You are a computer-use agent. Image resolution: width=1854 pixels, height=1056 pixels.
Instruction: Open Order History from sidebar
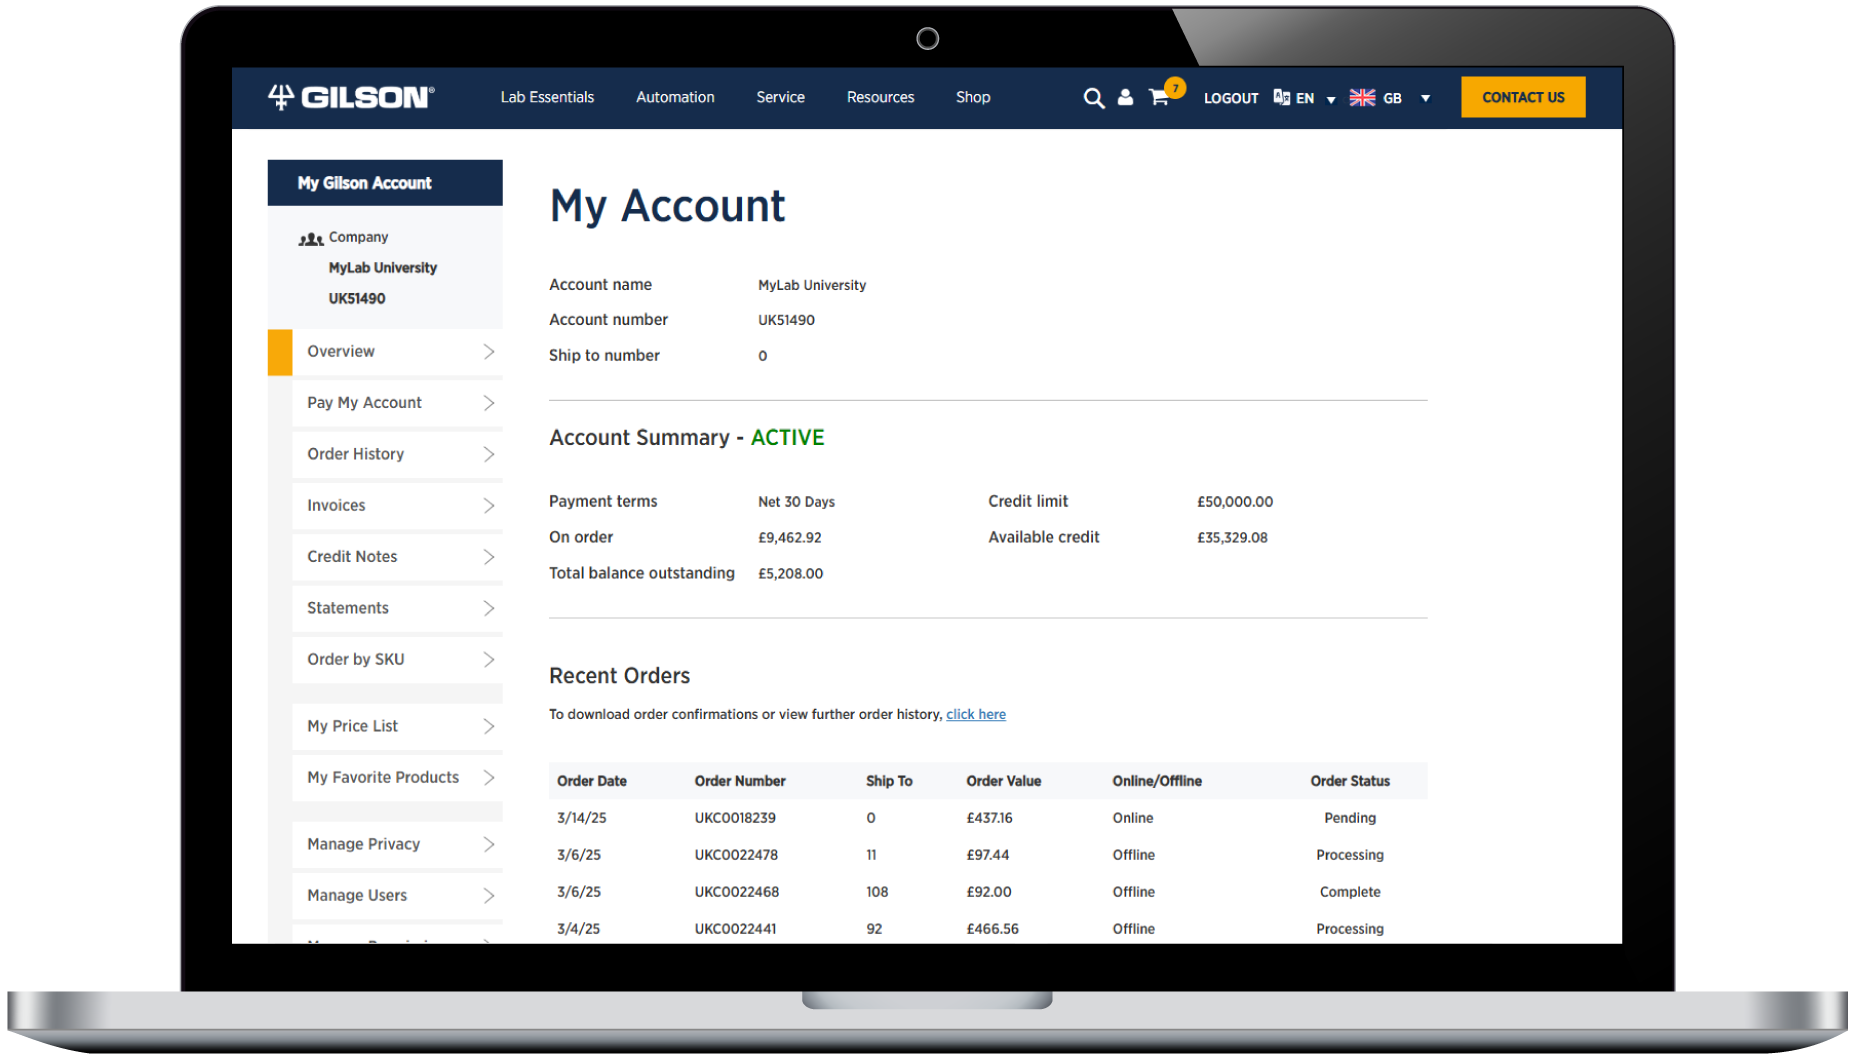click(x=397, y=454)
